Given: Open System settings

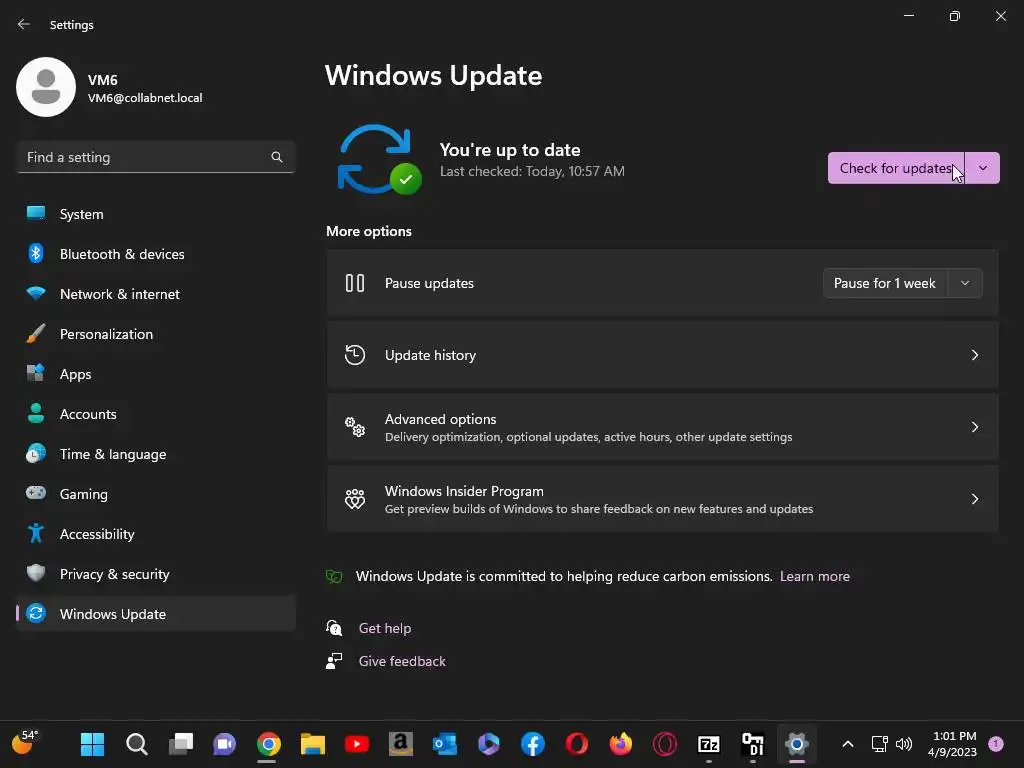Looking at the screenshot, I should coord(155,214).
